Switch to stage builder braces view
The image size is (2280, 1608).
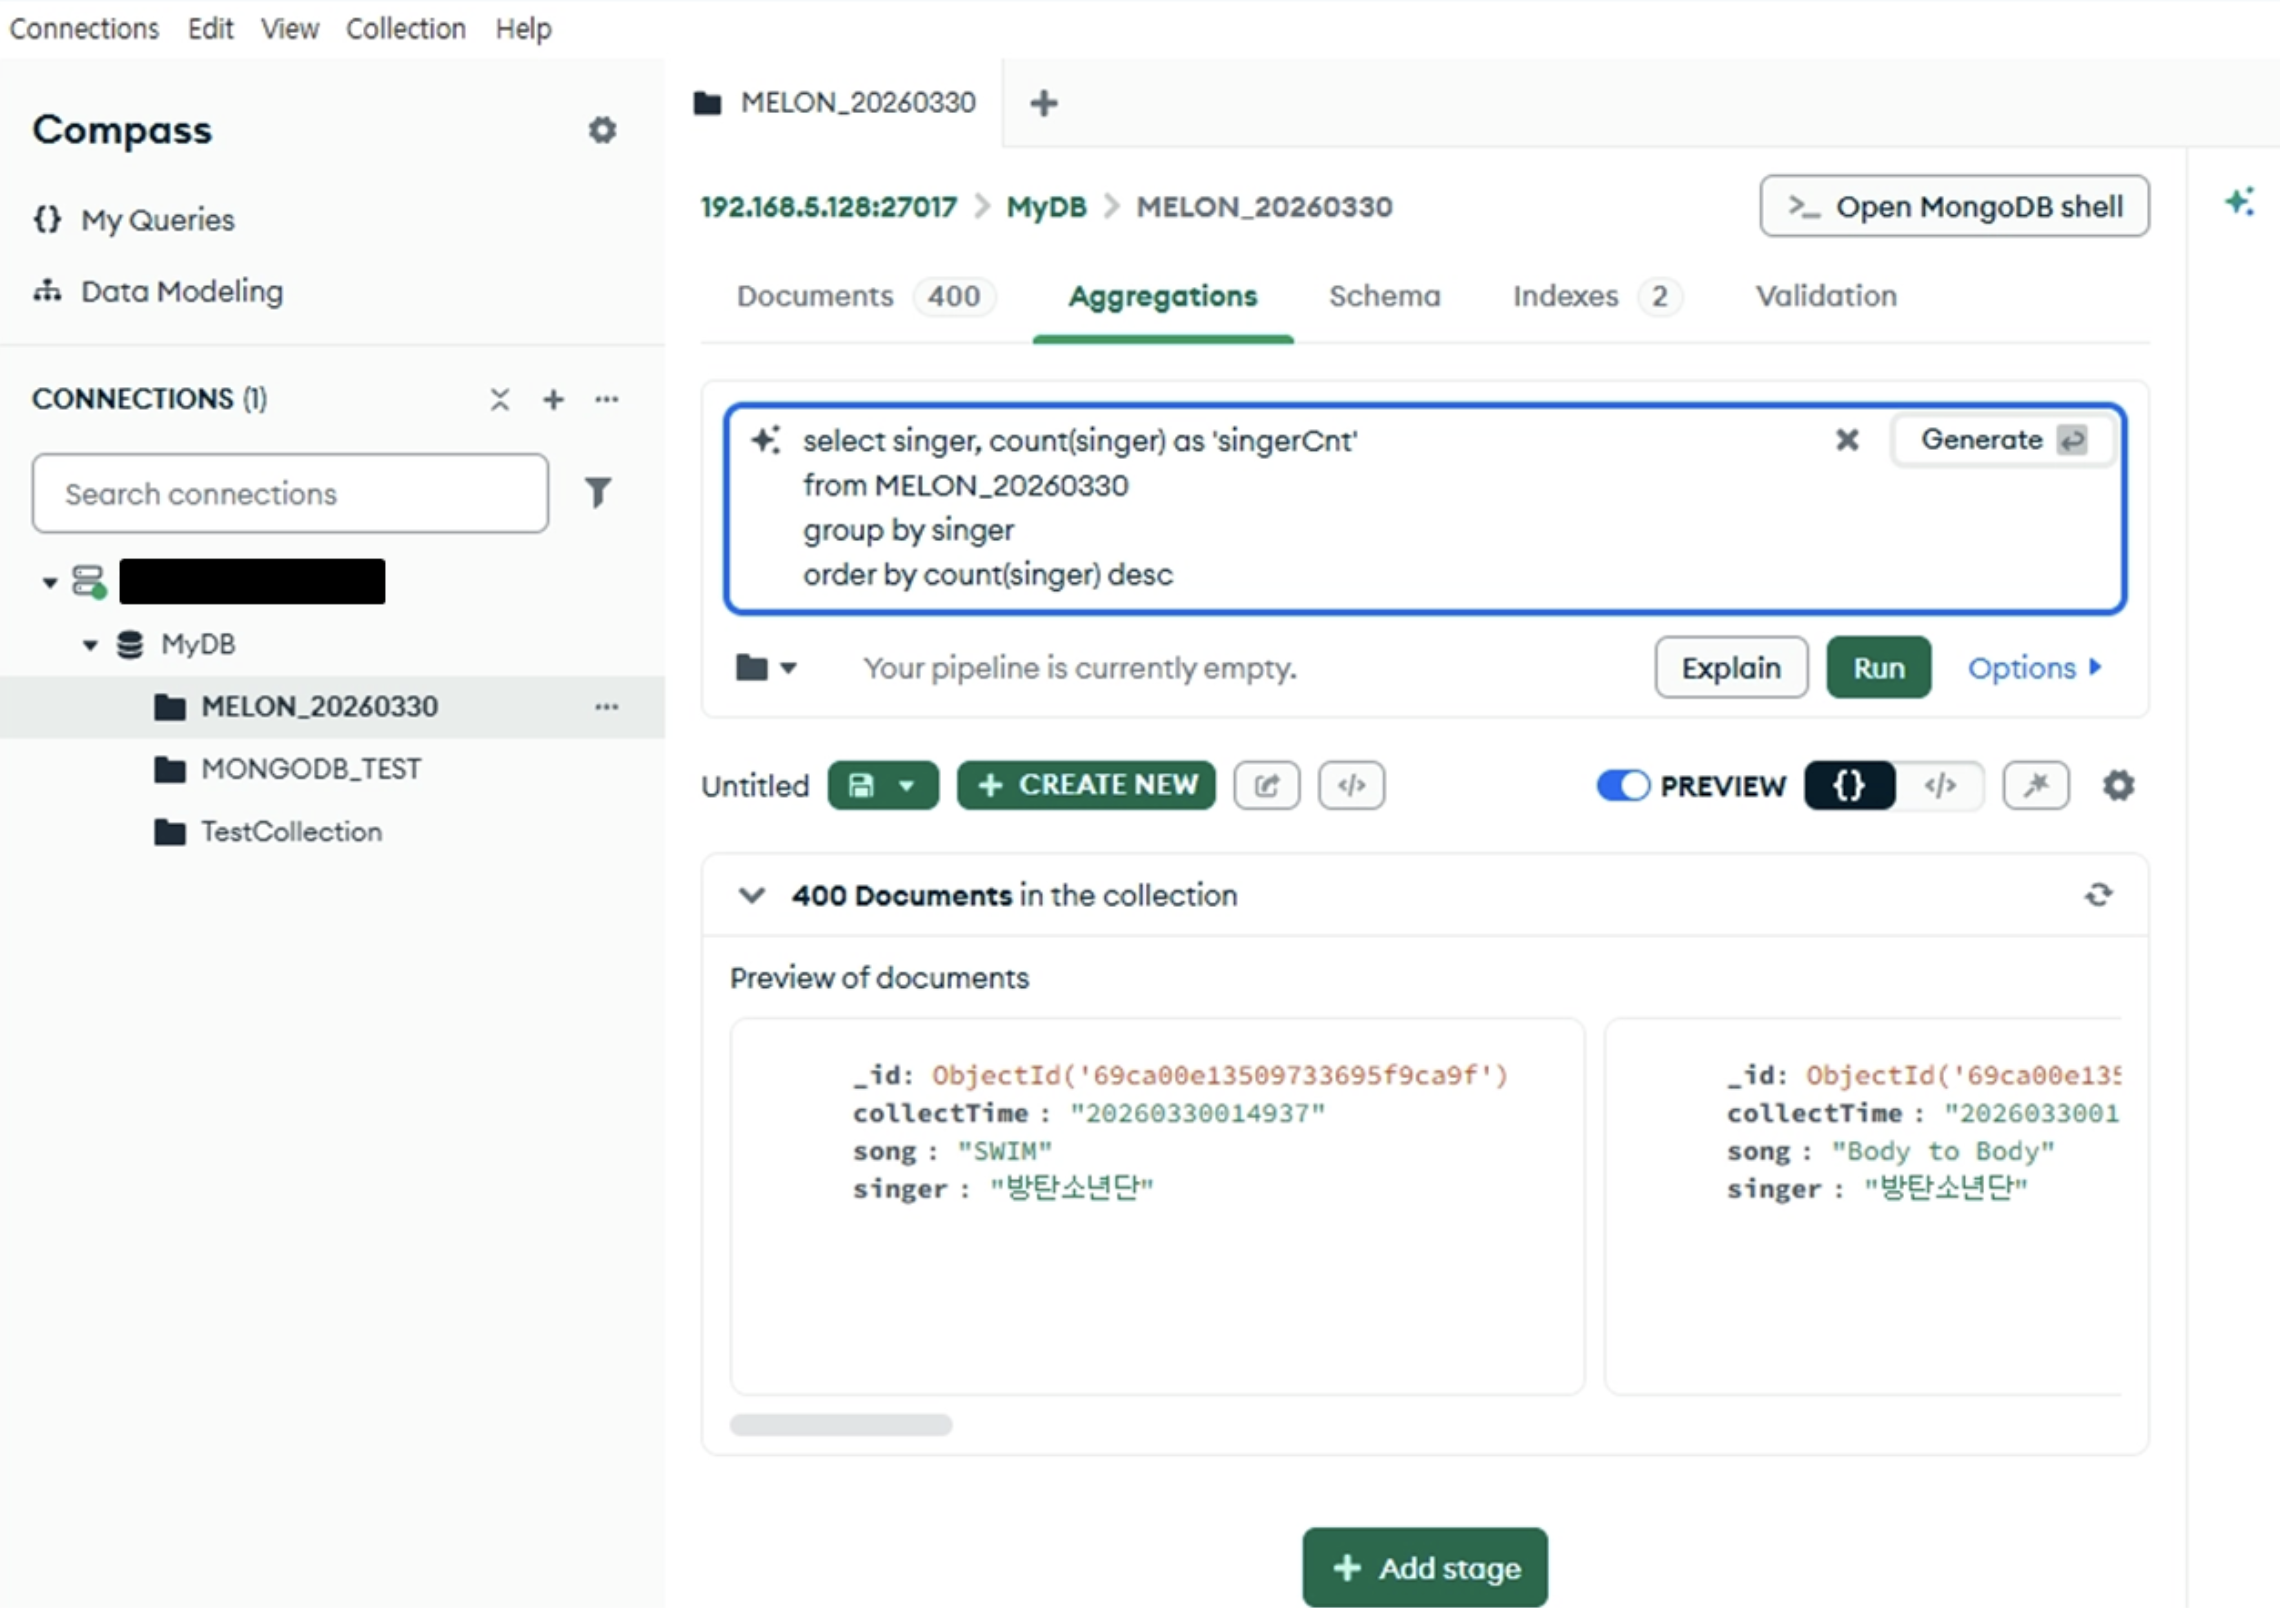pos(1848,786)
